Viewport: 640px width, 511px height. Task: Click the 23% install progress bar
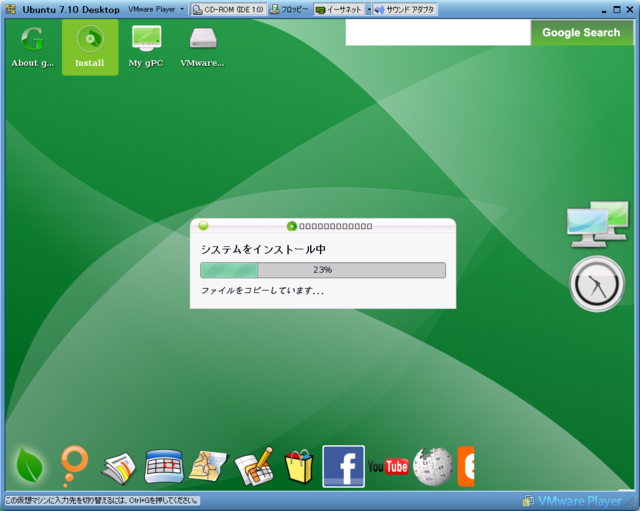coord(323,270)
